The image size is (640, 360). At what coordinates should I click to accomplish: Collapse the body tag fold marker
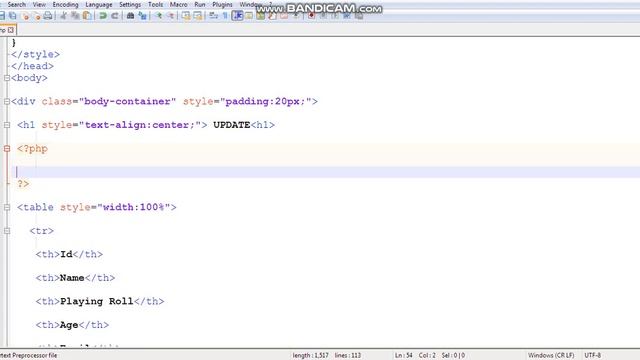coord(7,78)
